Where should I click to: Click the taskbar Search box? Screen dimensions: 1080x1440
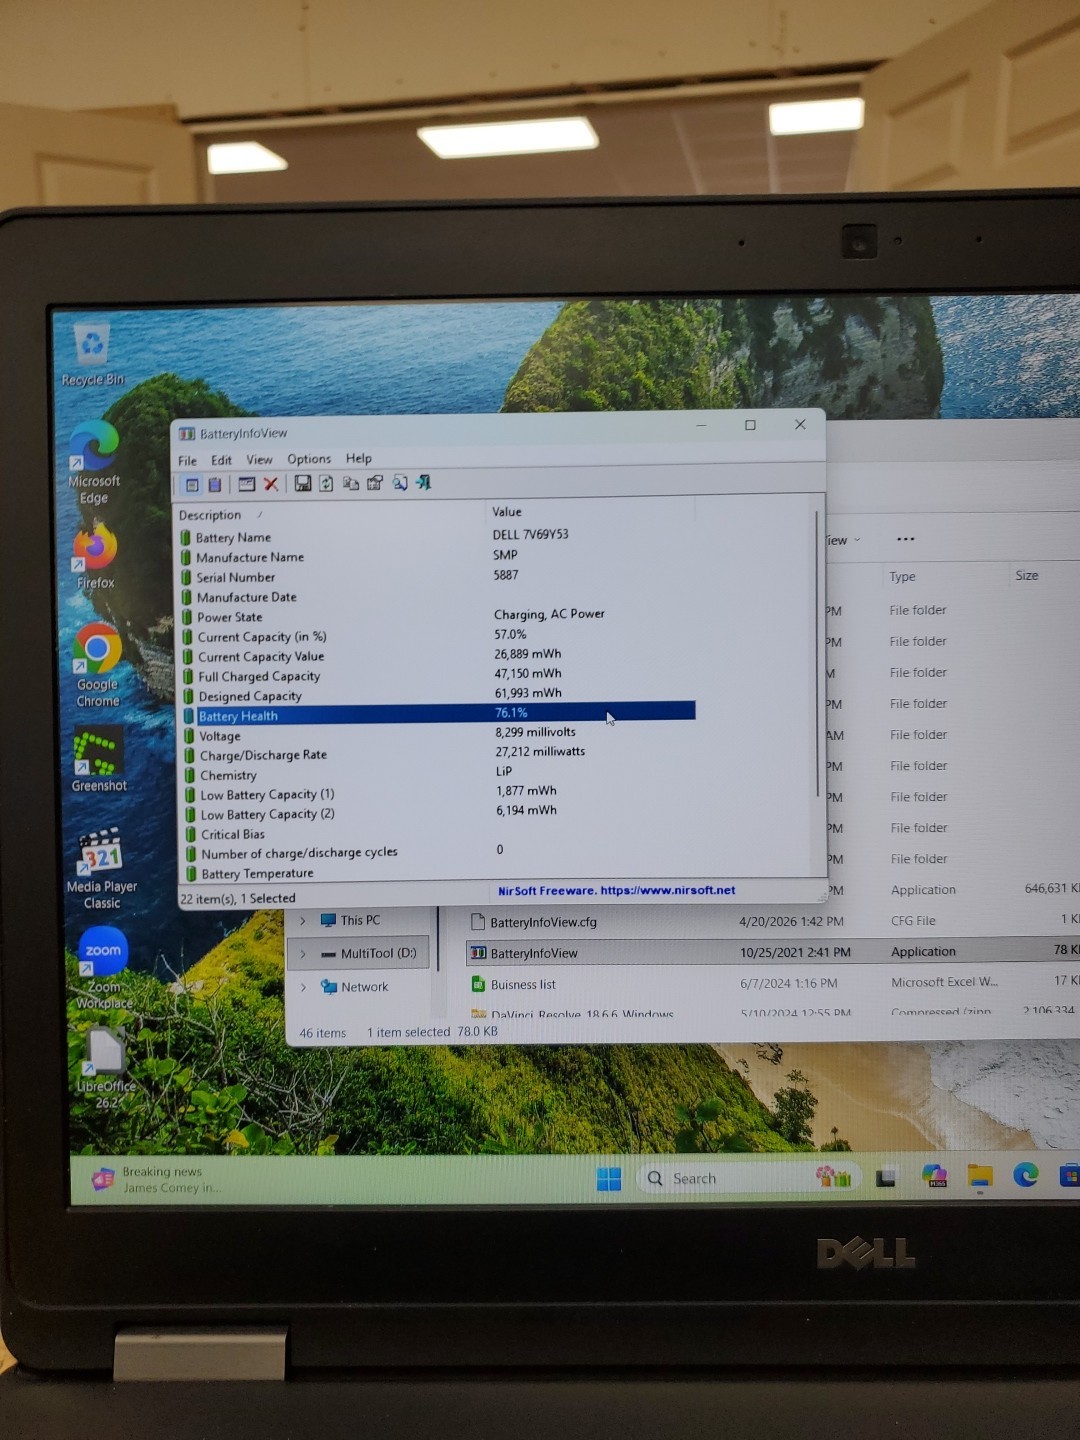pos(750,1178)
